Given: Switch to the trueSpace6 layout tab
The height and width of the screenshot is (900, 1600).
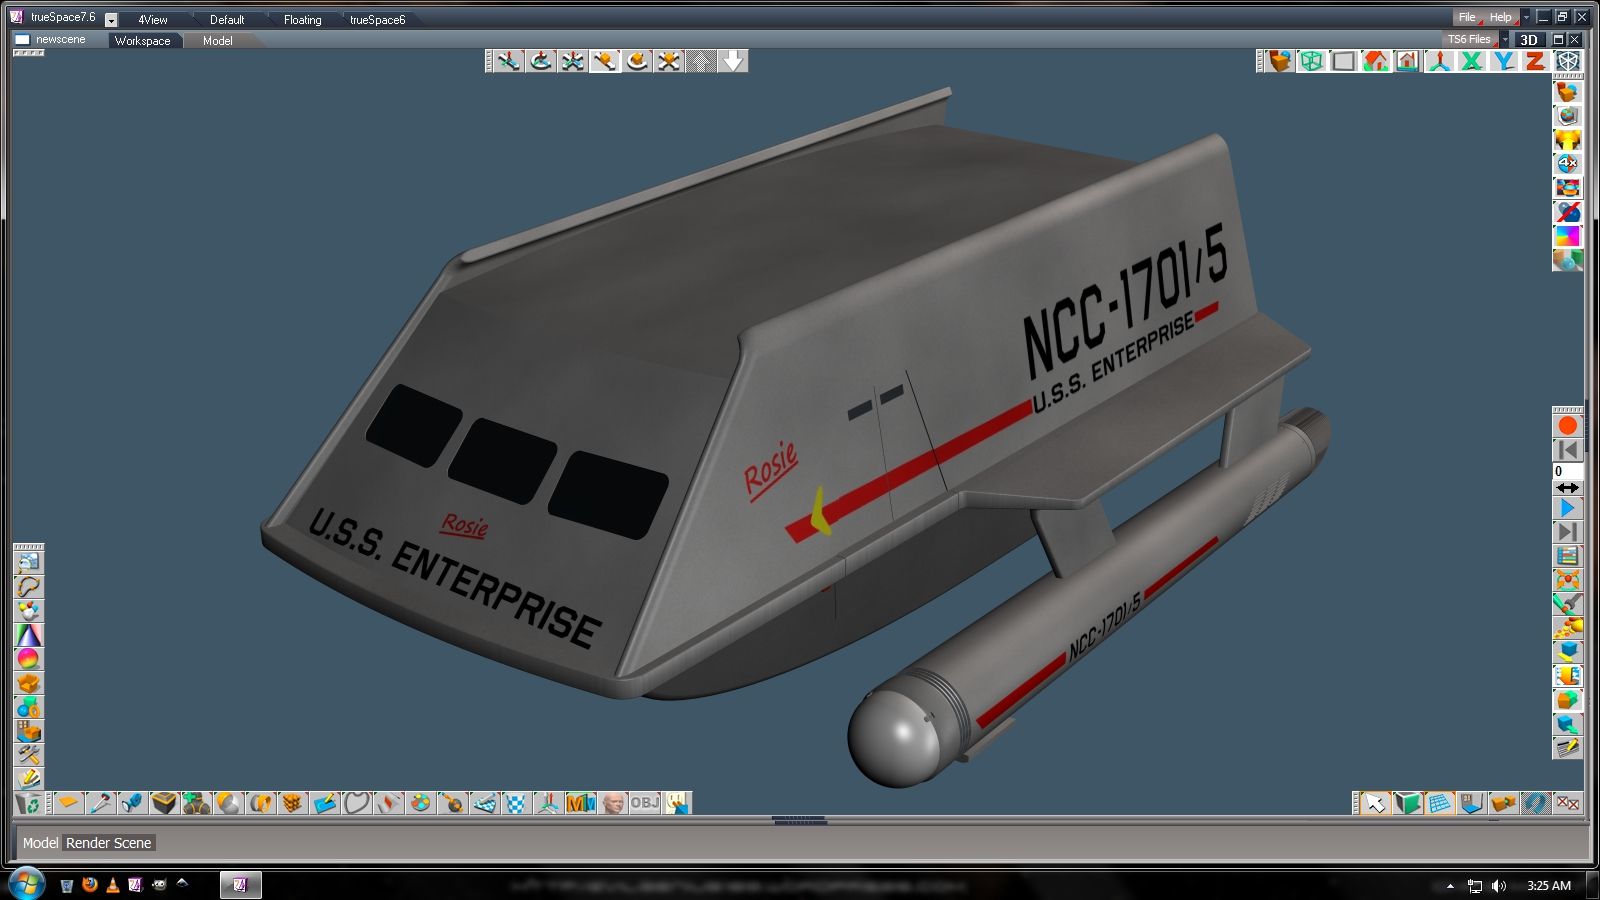Looking at the screenshot, I should tap(378, 20).
